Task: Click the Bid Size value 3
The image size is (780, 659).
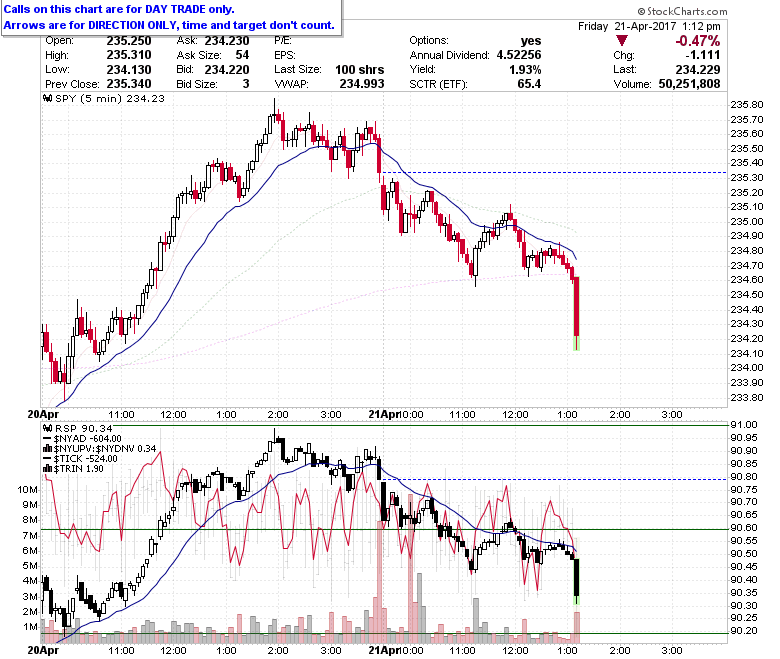Action: click(246, 84)
